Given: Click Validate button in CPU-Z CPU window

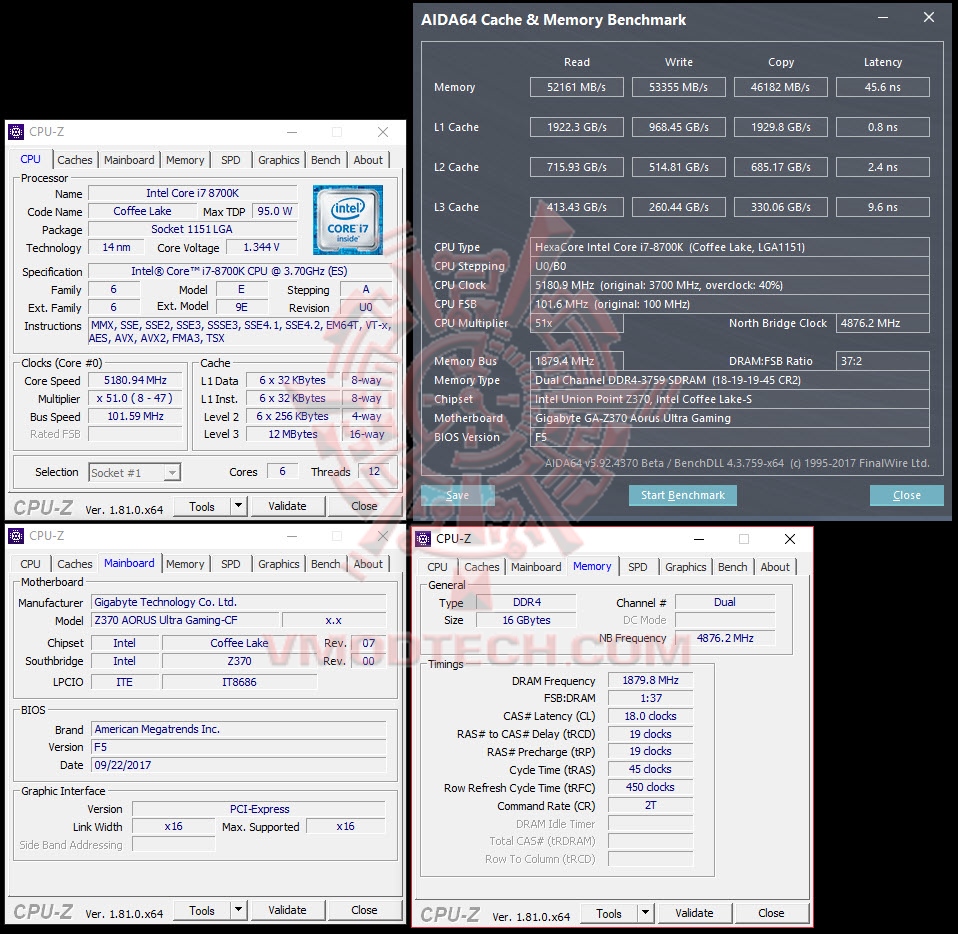Looking at the screenshot, I should [x=287, y=506].
